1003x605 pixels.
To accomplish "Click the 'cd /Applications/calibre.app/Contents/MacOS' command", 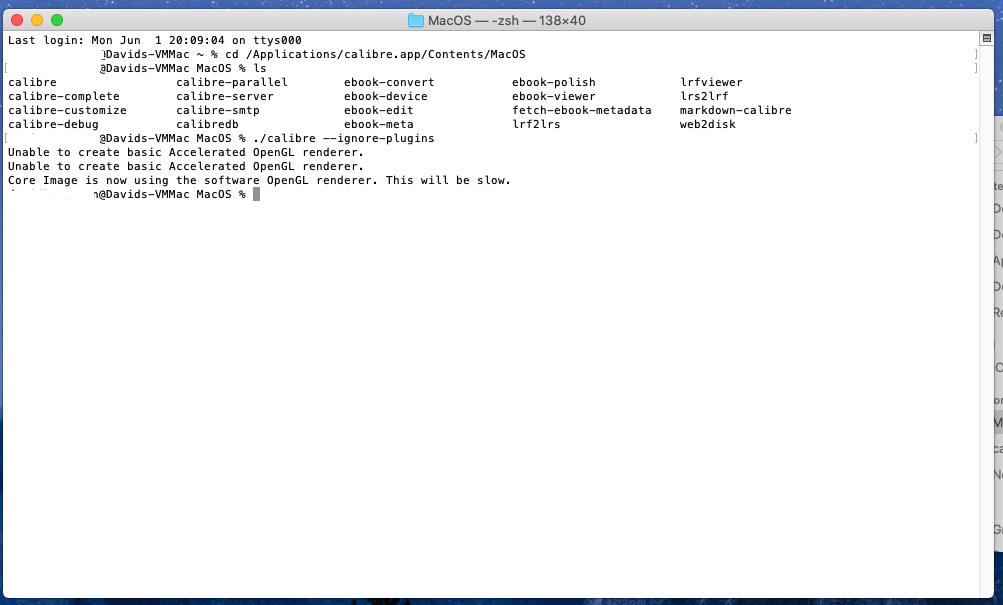I will 375,54.
